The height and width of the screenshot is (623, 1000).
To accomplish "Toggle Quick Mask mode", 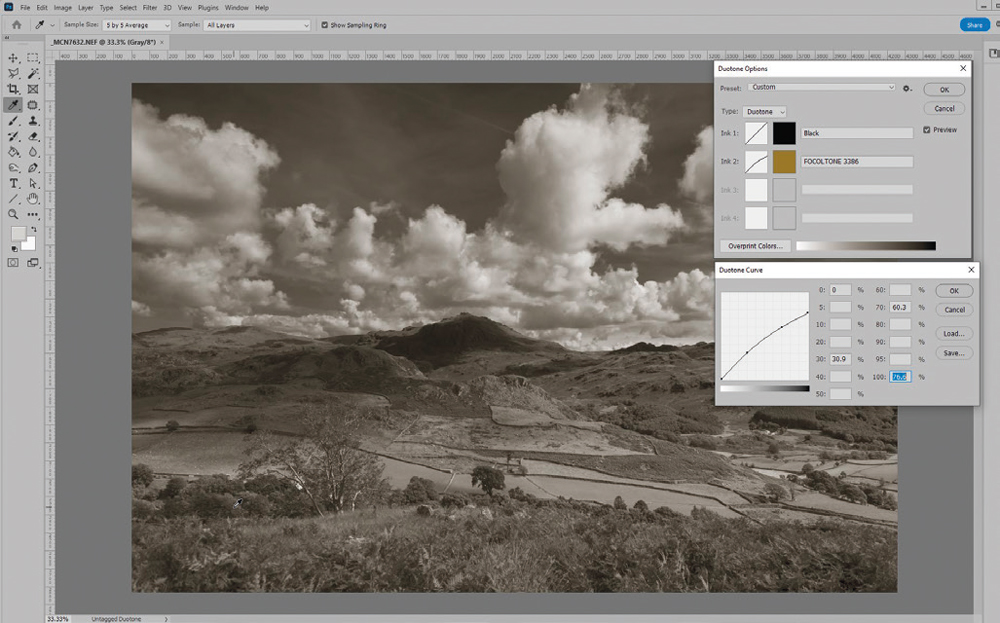I will click(x=13, y=263).
